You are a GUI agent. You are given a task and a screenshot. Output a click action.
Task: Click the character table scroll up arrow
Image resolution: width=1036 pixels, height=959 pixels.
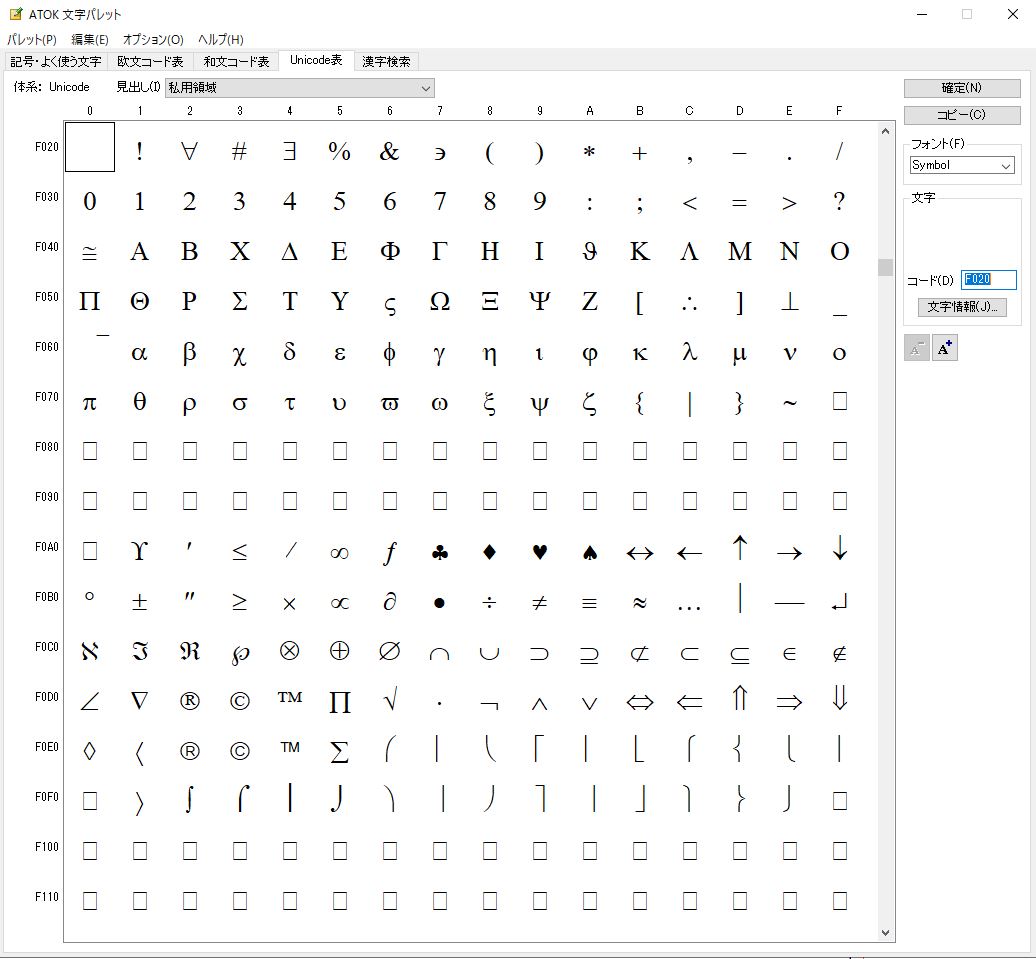click(885, 131)
